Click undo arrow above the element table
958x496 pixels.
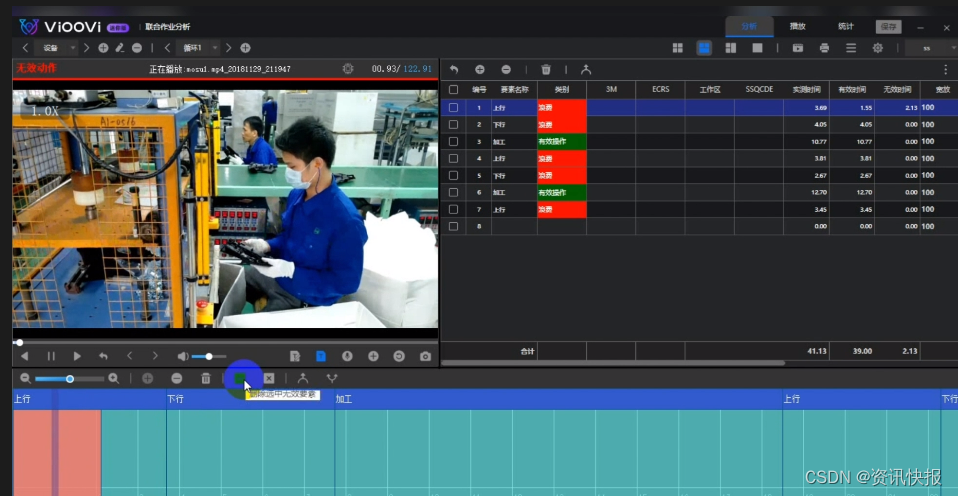454,70
